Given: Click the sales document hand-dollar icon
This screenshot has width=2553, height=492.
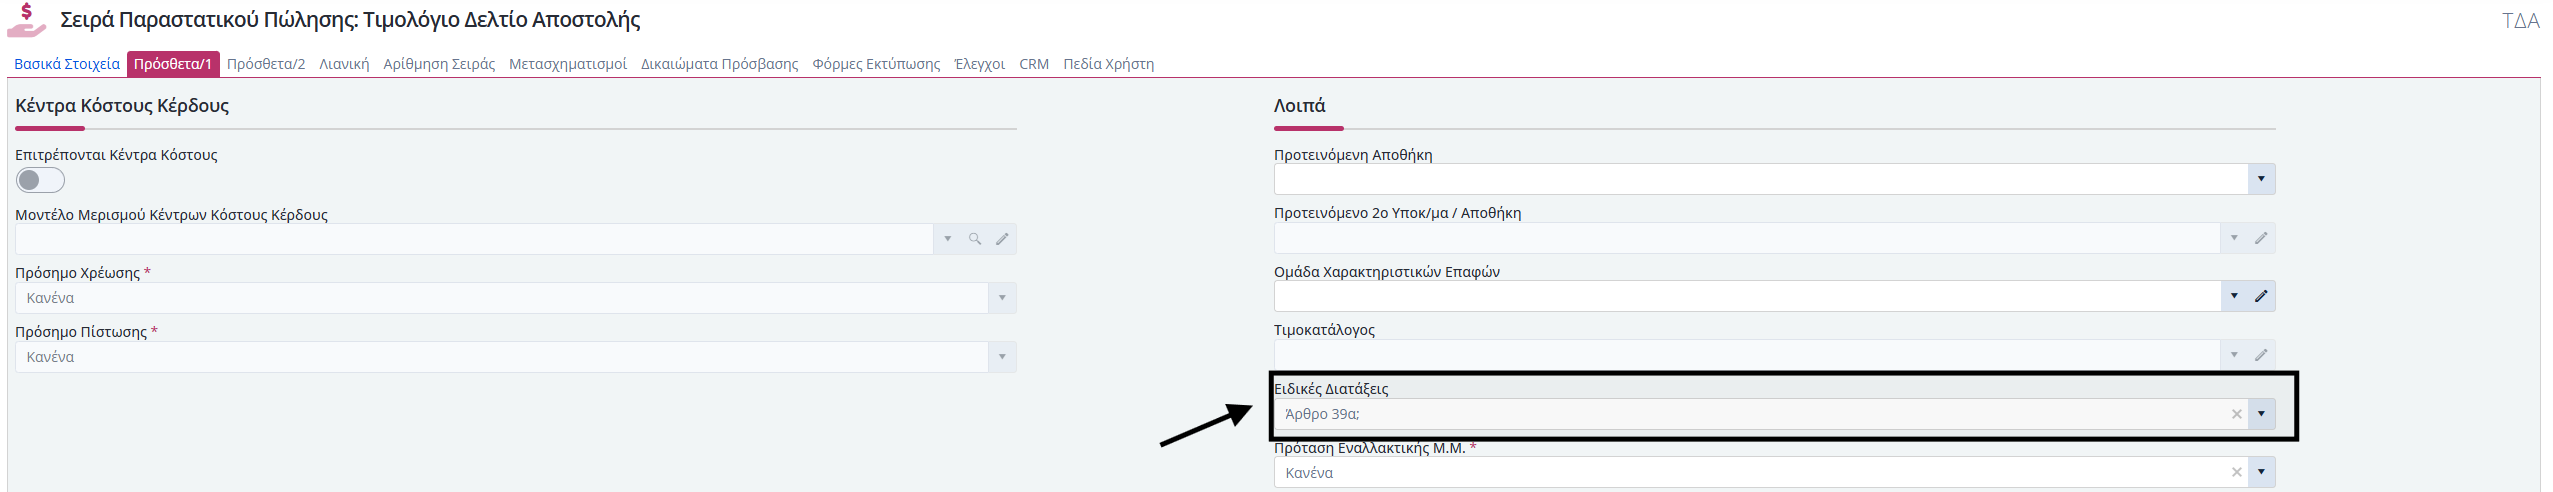Looking at the screenshot, I should click(x=27, y=20).
